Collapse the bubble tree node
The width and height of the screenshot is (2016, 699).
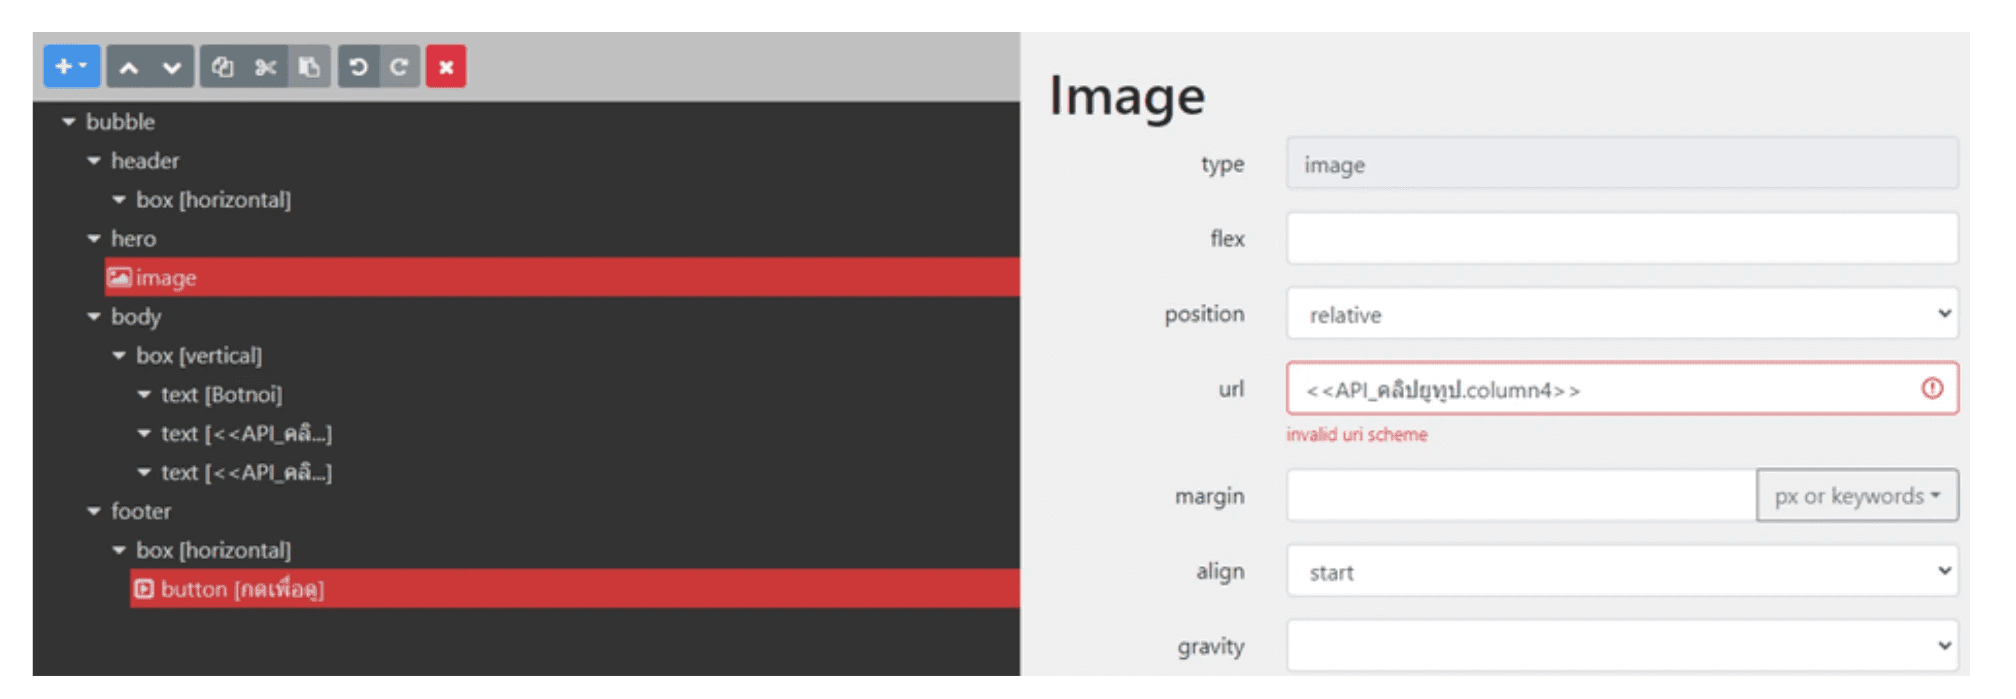[x=69, y=122]
